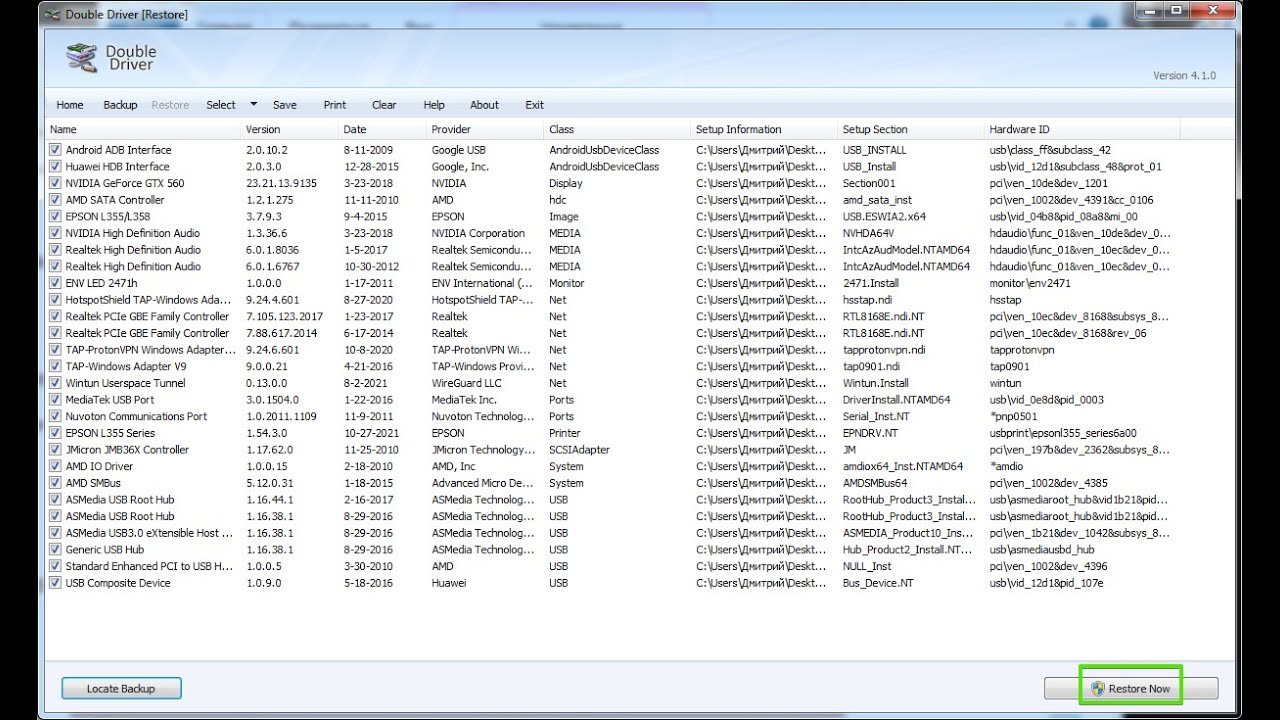Click version 23.21.13.9135 cell
1280x720 pixels.
[x=281, y=183]
